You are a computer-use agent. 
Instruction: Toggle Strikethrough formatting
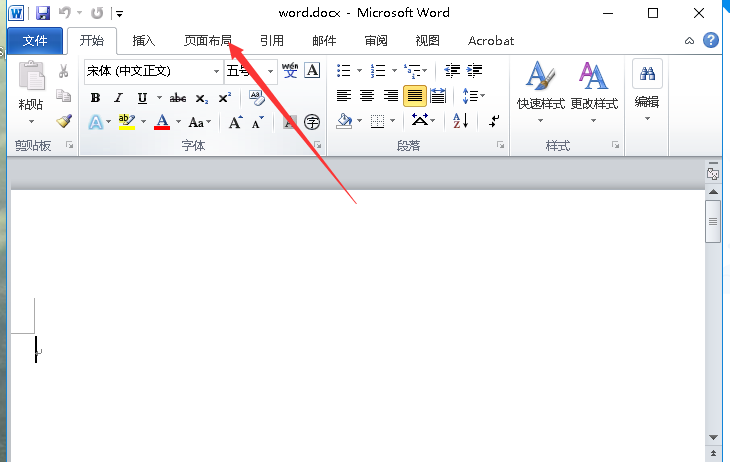178,98
